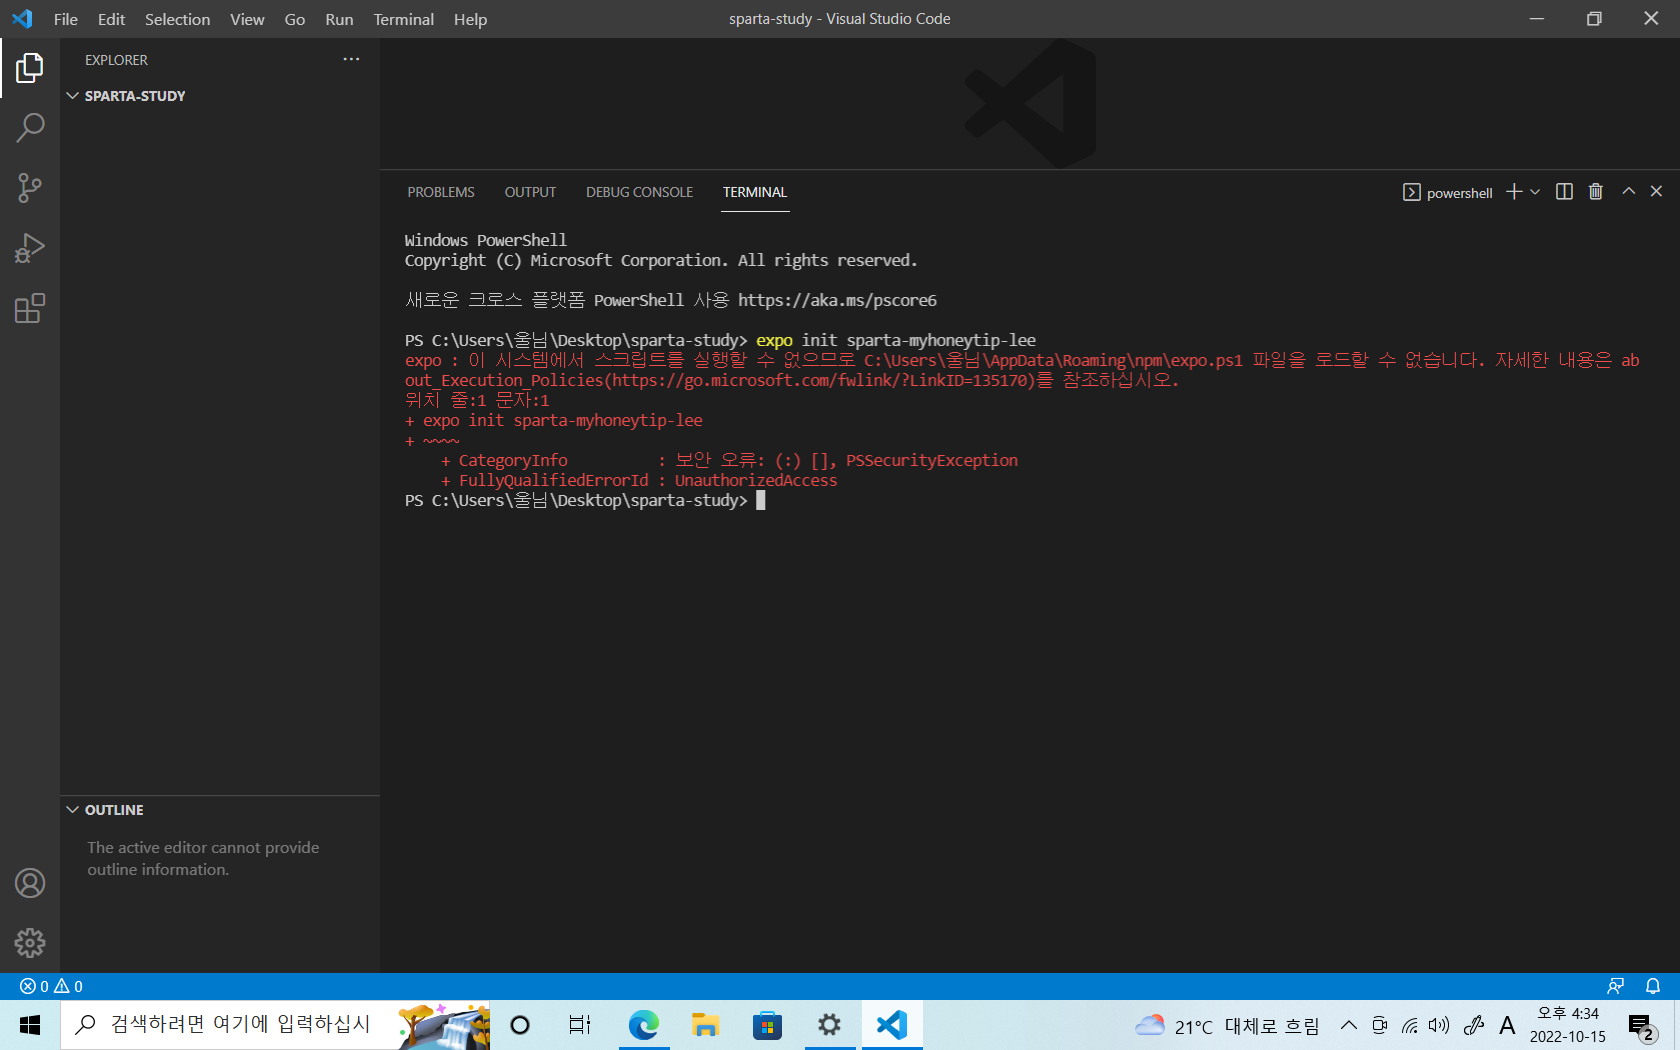
Task: Open the Search view in activity bar
Action: tap(30, 128)
